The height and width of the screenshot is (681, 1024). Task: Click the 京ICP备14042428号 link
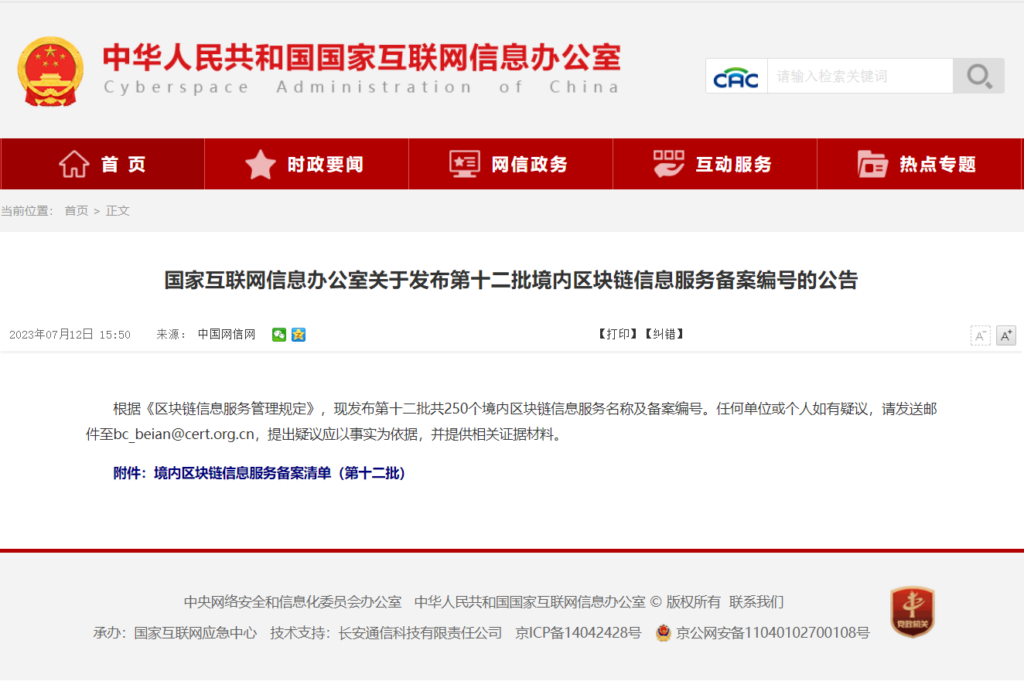578,633
